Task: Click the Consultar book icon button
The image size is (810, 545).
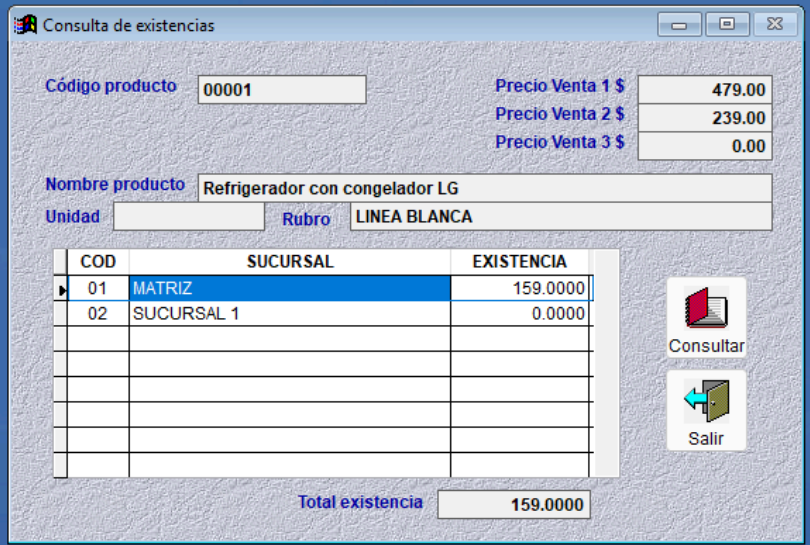Action: click(x=706, y=317)
